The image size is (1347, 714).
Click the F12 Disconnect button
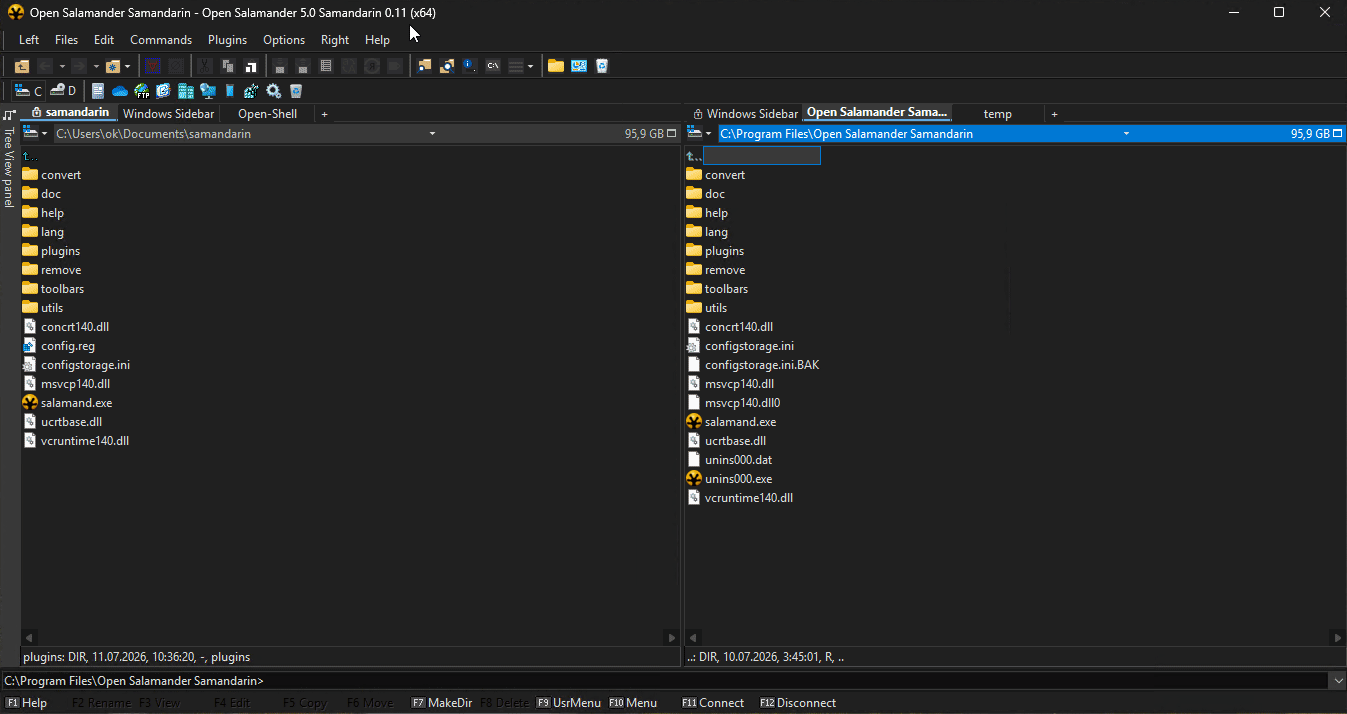click(x=798, y=703)
